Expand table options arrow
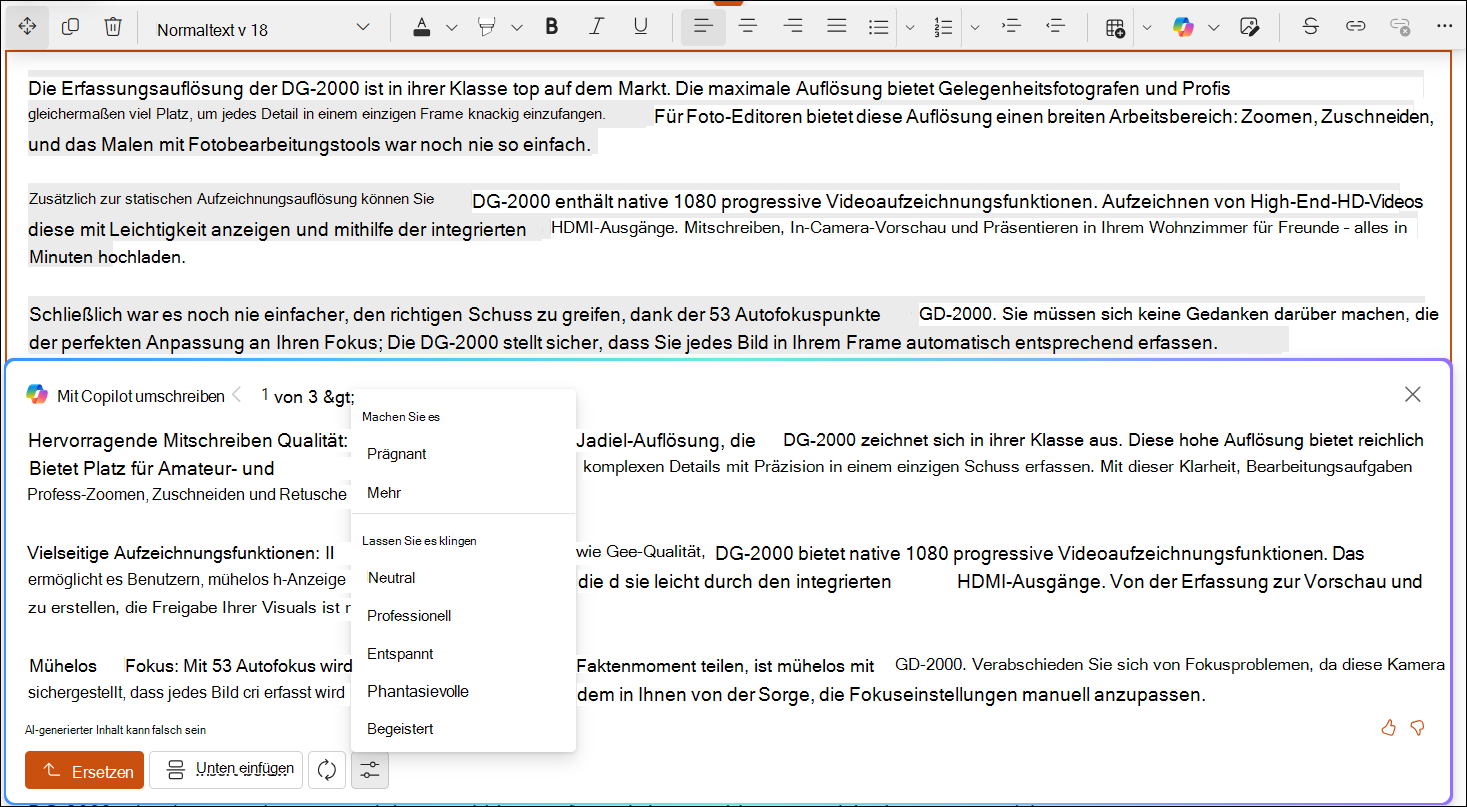 tap(1147, 27)
